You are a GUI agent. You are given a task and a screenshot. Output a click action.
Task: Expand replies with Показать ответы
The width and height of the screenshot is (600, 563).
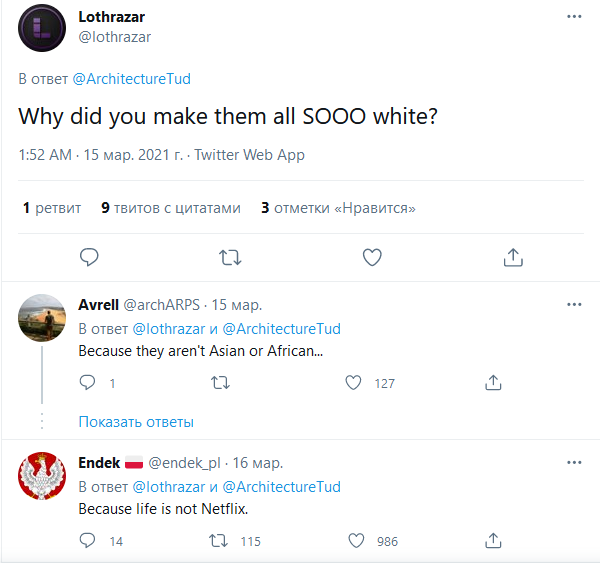136,422
